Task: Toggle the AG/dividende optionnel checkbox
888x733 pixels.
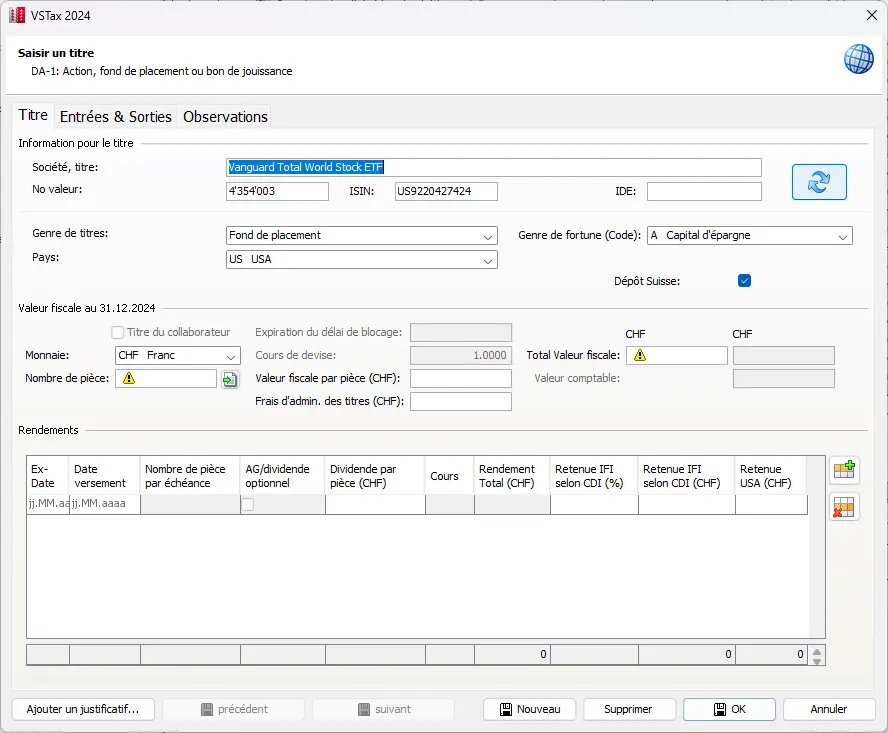Action: [247, 505]
